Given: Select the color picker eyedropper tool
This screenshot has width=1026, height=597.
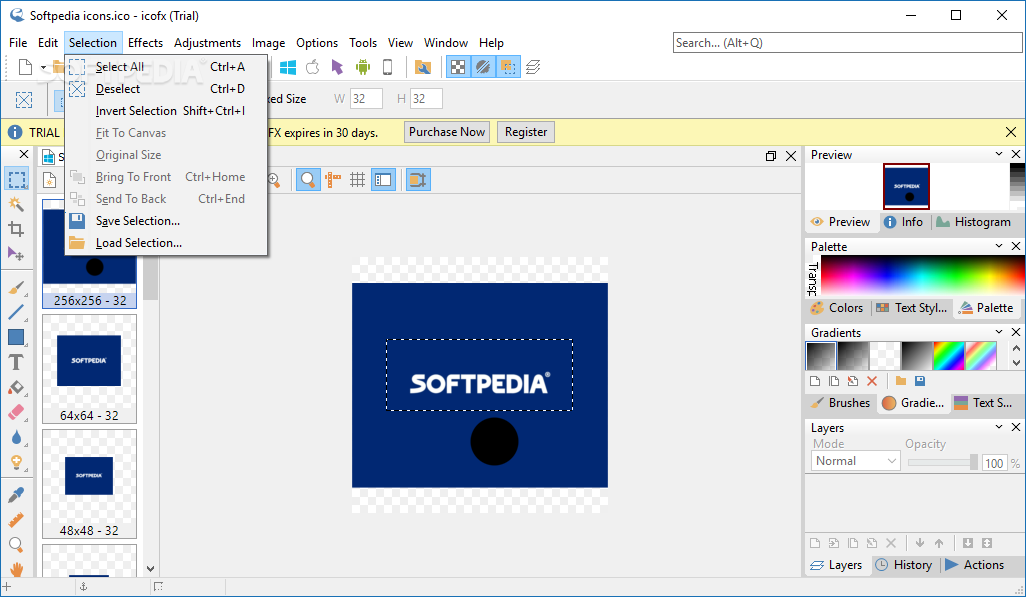Looking at the screenshot, I should [x=16, y=495].
